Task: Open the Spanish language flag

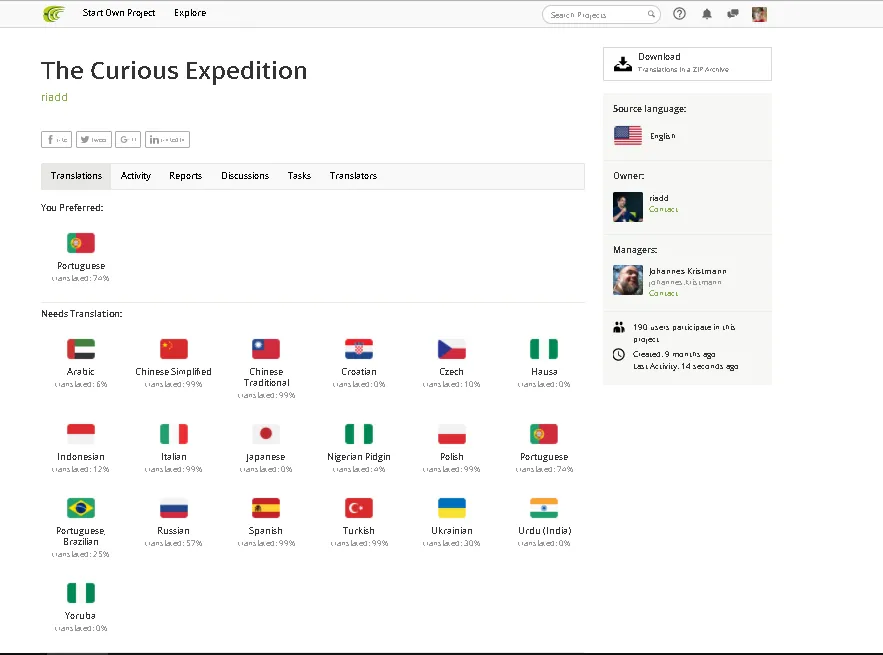Action: 266,508
